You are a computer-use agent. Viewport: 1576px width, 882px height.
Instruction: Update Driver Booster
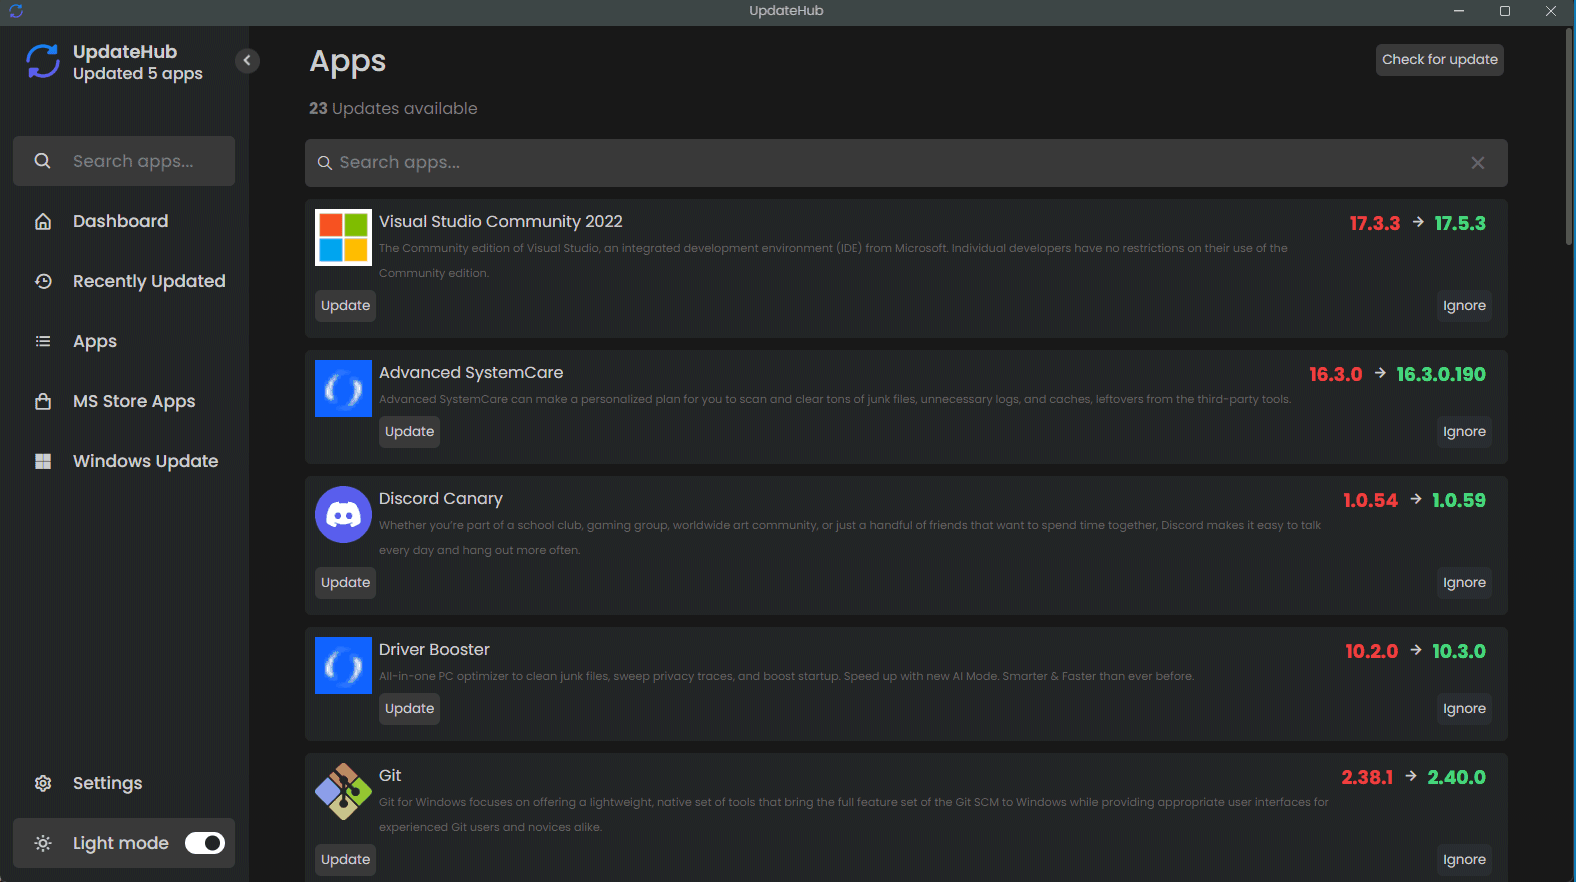coord(409,709)
